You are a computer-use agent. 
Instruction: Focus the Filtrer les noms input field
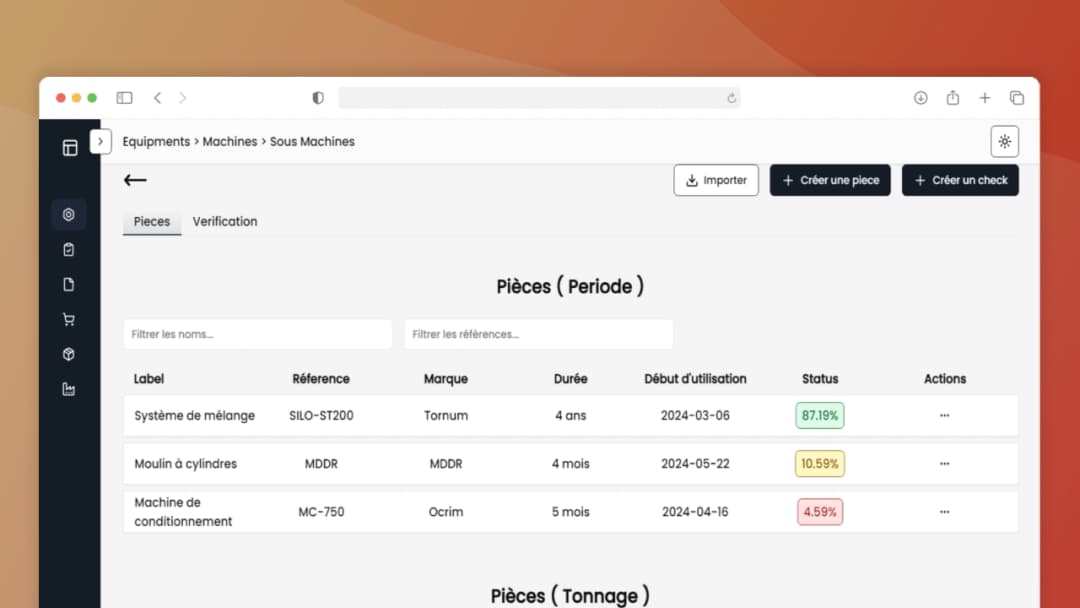(x=257, y=334)
